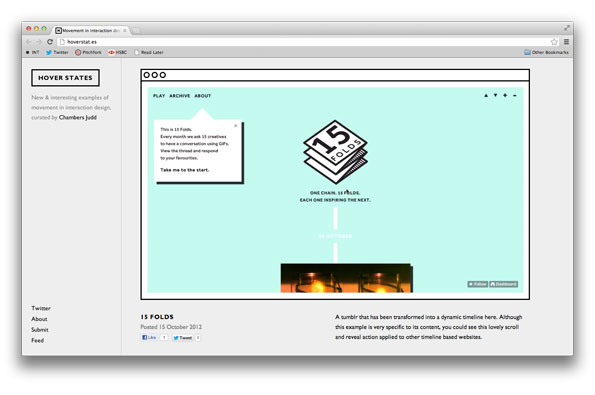The width and height of the screenshot is (595, 395).
Task: Select the Movement in interaction design tab
Action: coord(90,30)
